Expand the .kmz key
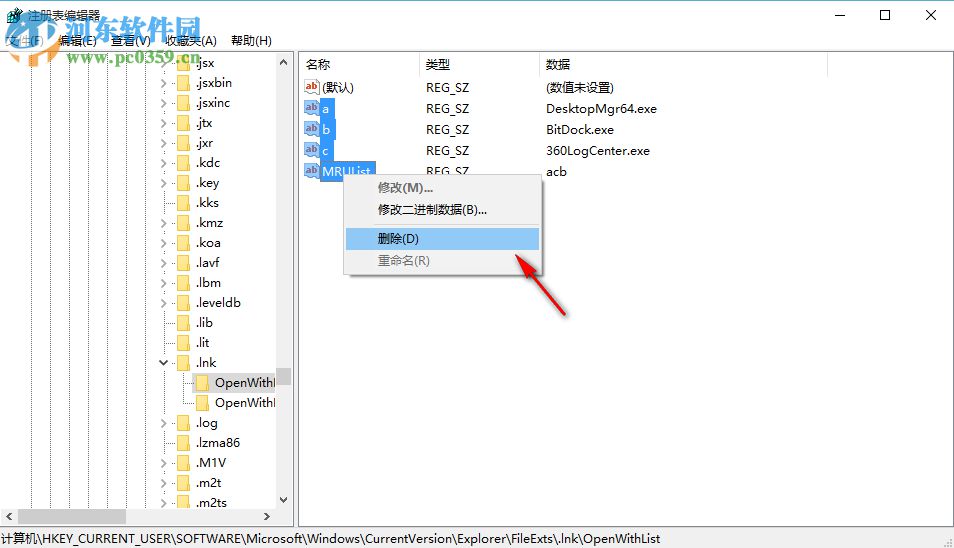954x548 pixels. coord(163,223)
